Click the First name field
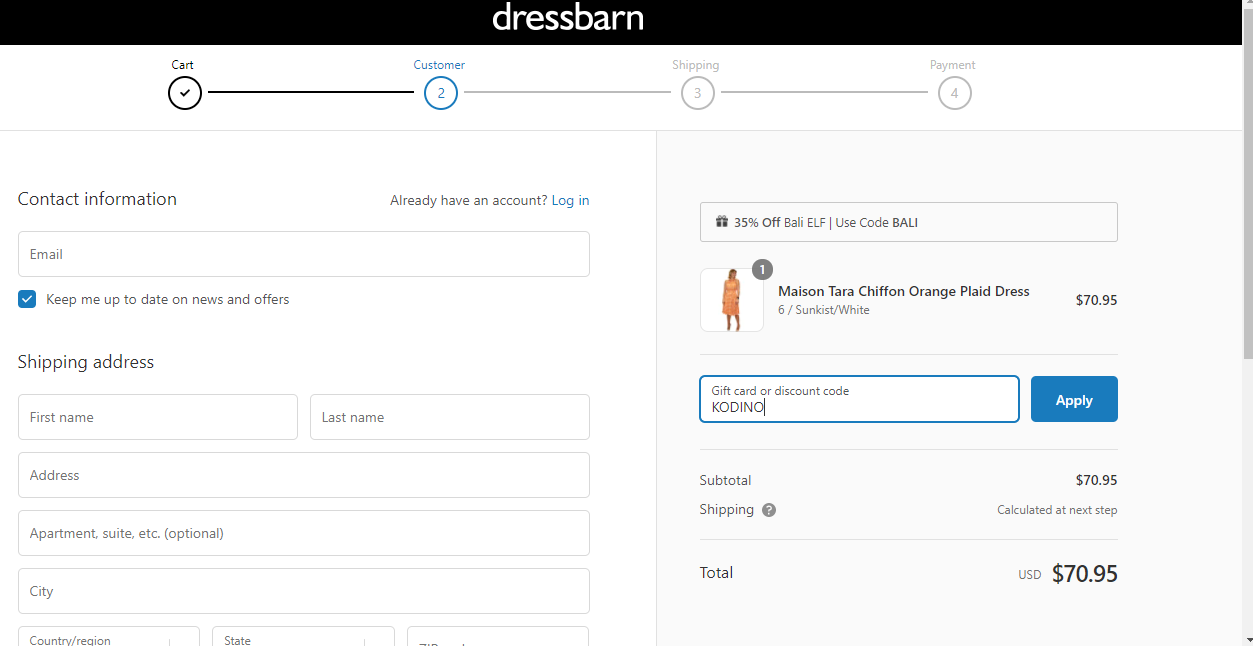 tap(158, 417)
